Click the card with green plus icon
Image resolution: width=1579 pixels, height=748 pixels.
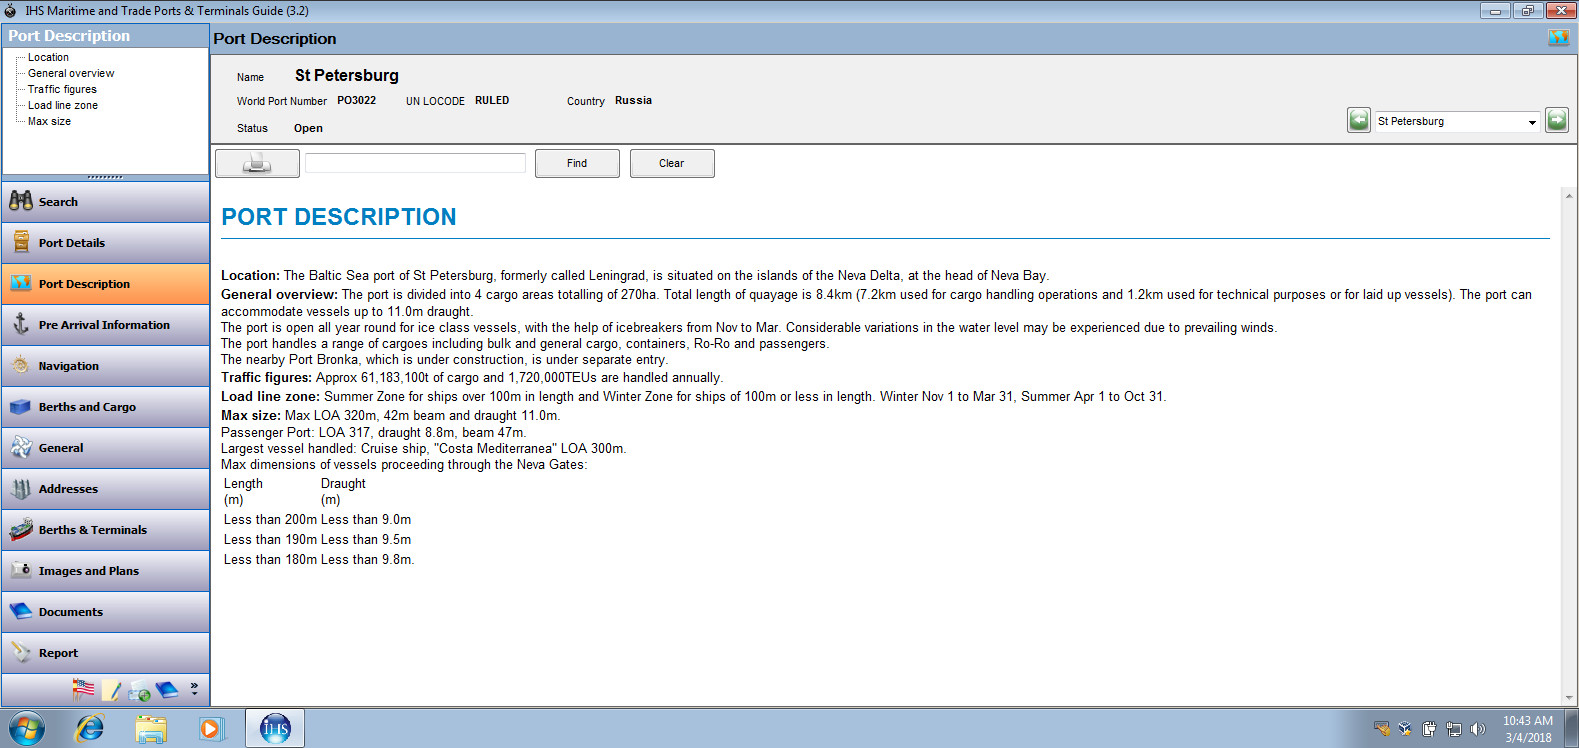(x=139, y=691)
